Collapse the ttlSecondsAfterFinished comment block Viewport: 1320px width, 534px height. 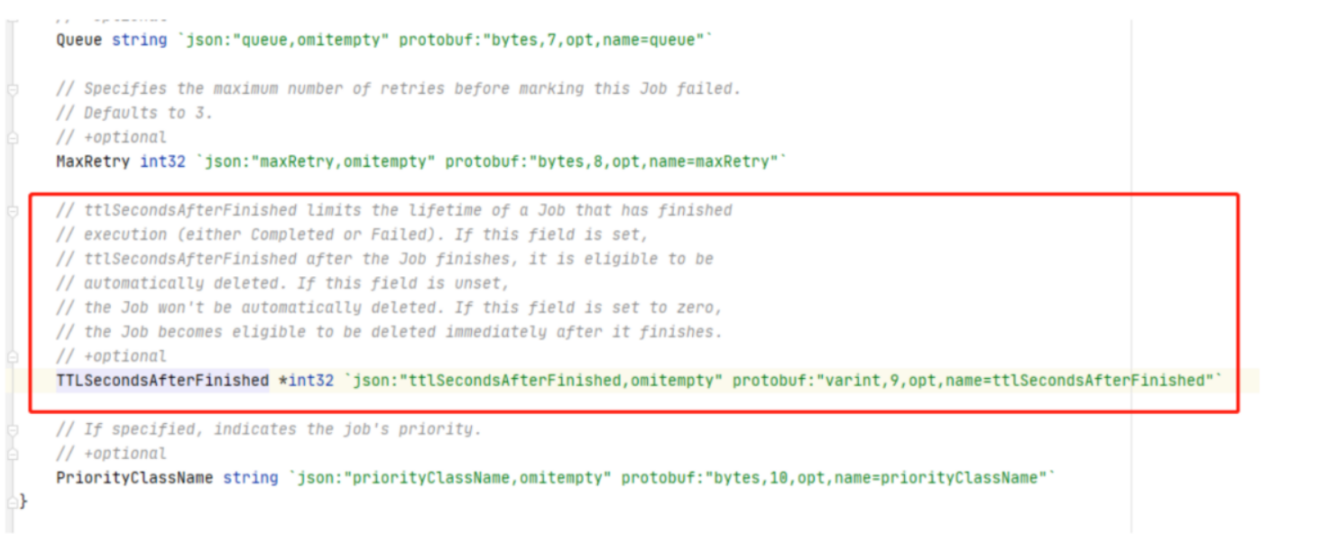pyautogui.click(x=13, y=211)
